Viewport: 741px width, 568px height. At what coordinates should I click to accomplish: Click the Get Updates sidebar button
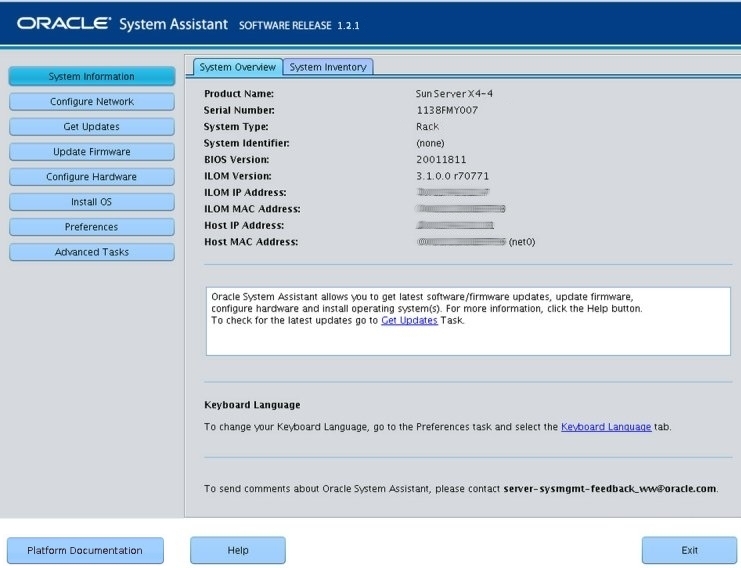92,127
